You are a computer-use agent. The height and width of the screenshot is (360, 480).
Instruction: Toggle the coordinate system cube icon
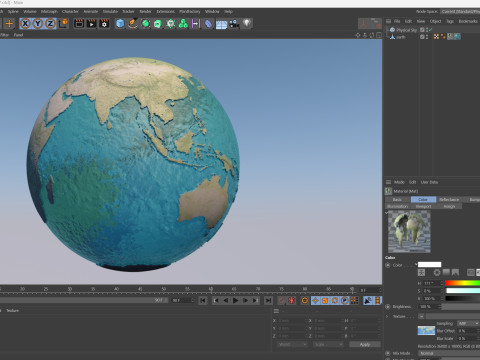(63, 24)
